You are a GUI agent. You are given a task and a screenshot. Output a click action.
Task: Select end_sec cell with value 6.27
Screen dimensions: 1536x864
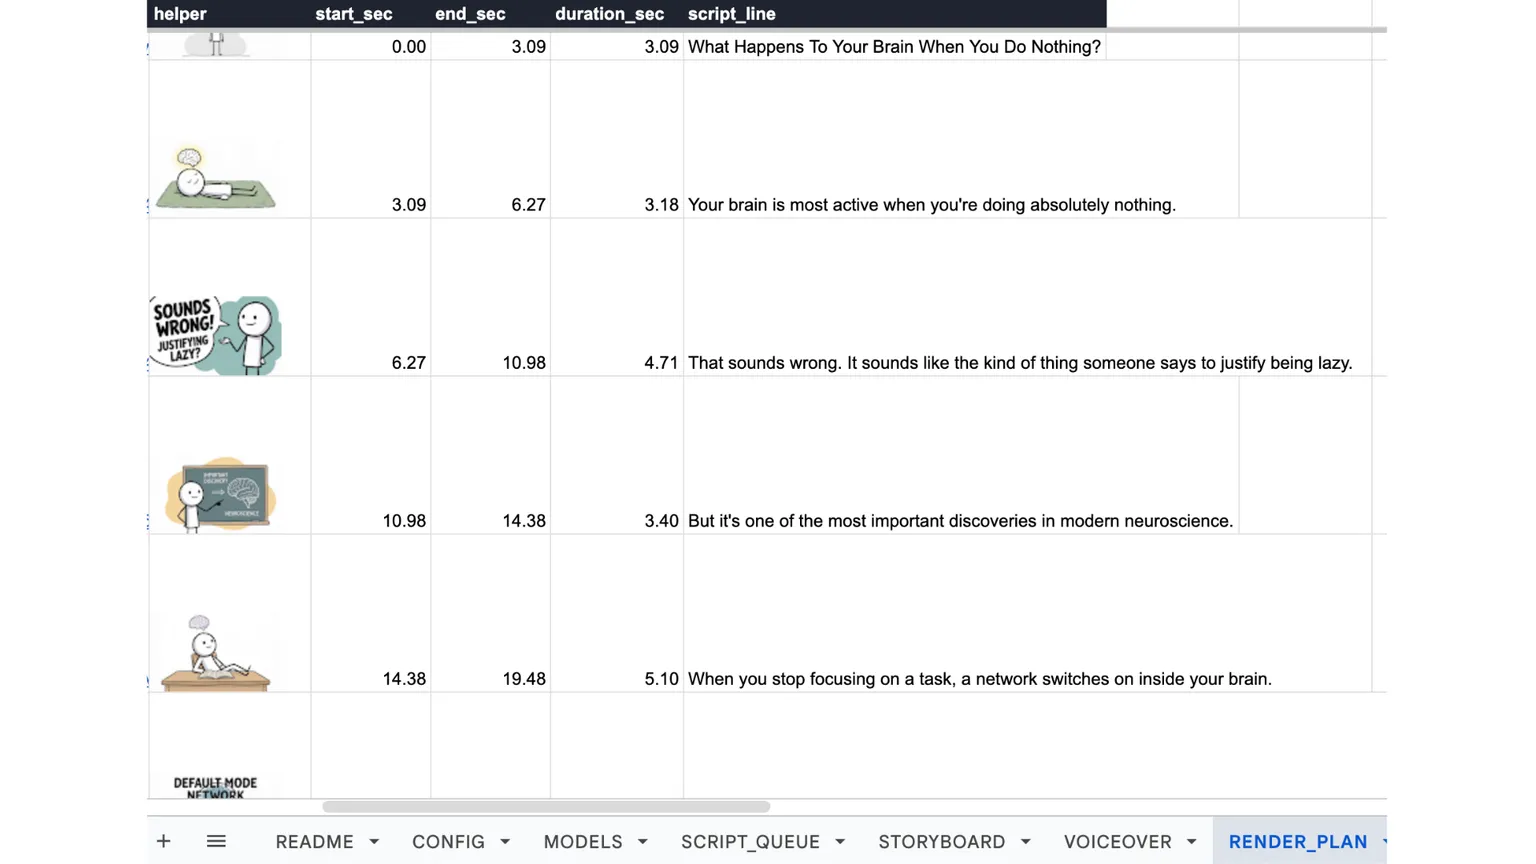(x=491, y=139)
